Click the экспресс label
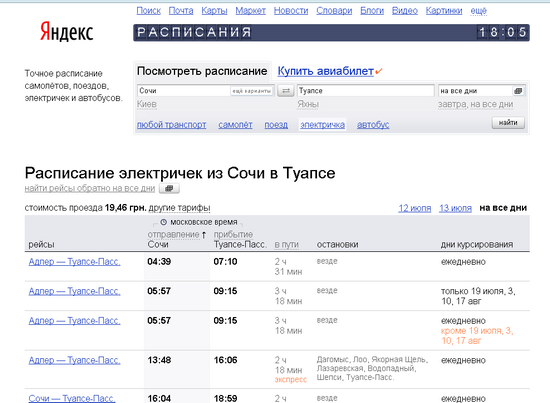 click(291, 380)
